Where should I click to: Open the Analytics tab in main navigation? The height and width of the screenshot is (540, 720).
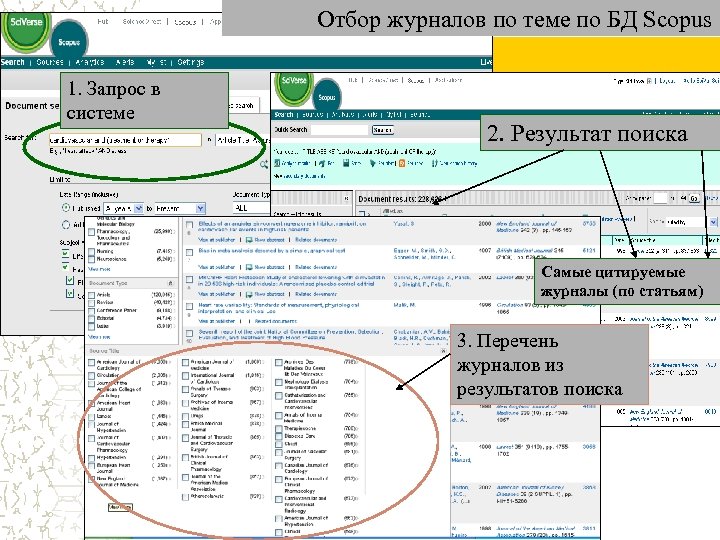point(90,62)
